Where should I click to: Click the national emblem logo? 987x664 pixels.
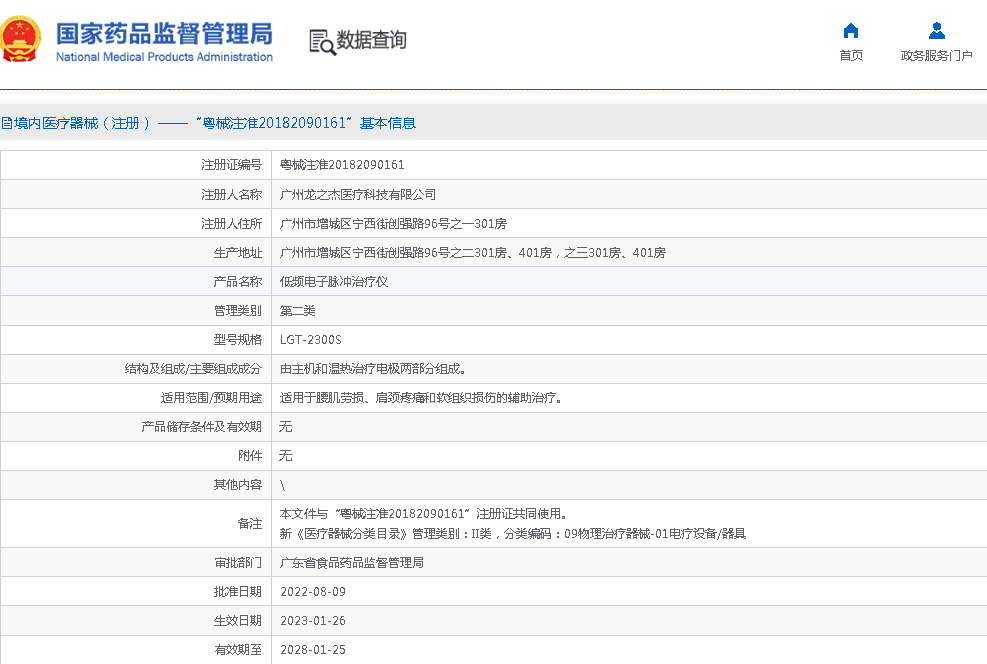(20, 39)
